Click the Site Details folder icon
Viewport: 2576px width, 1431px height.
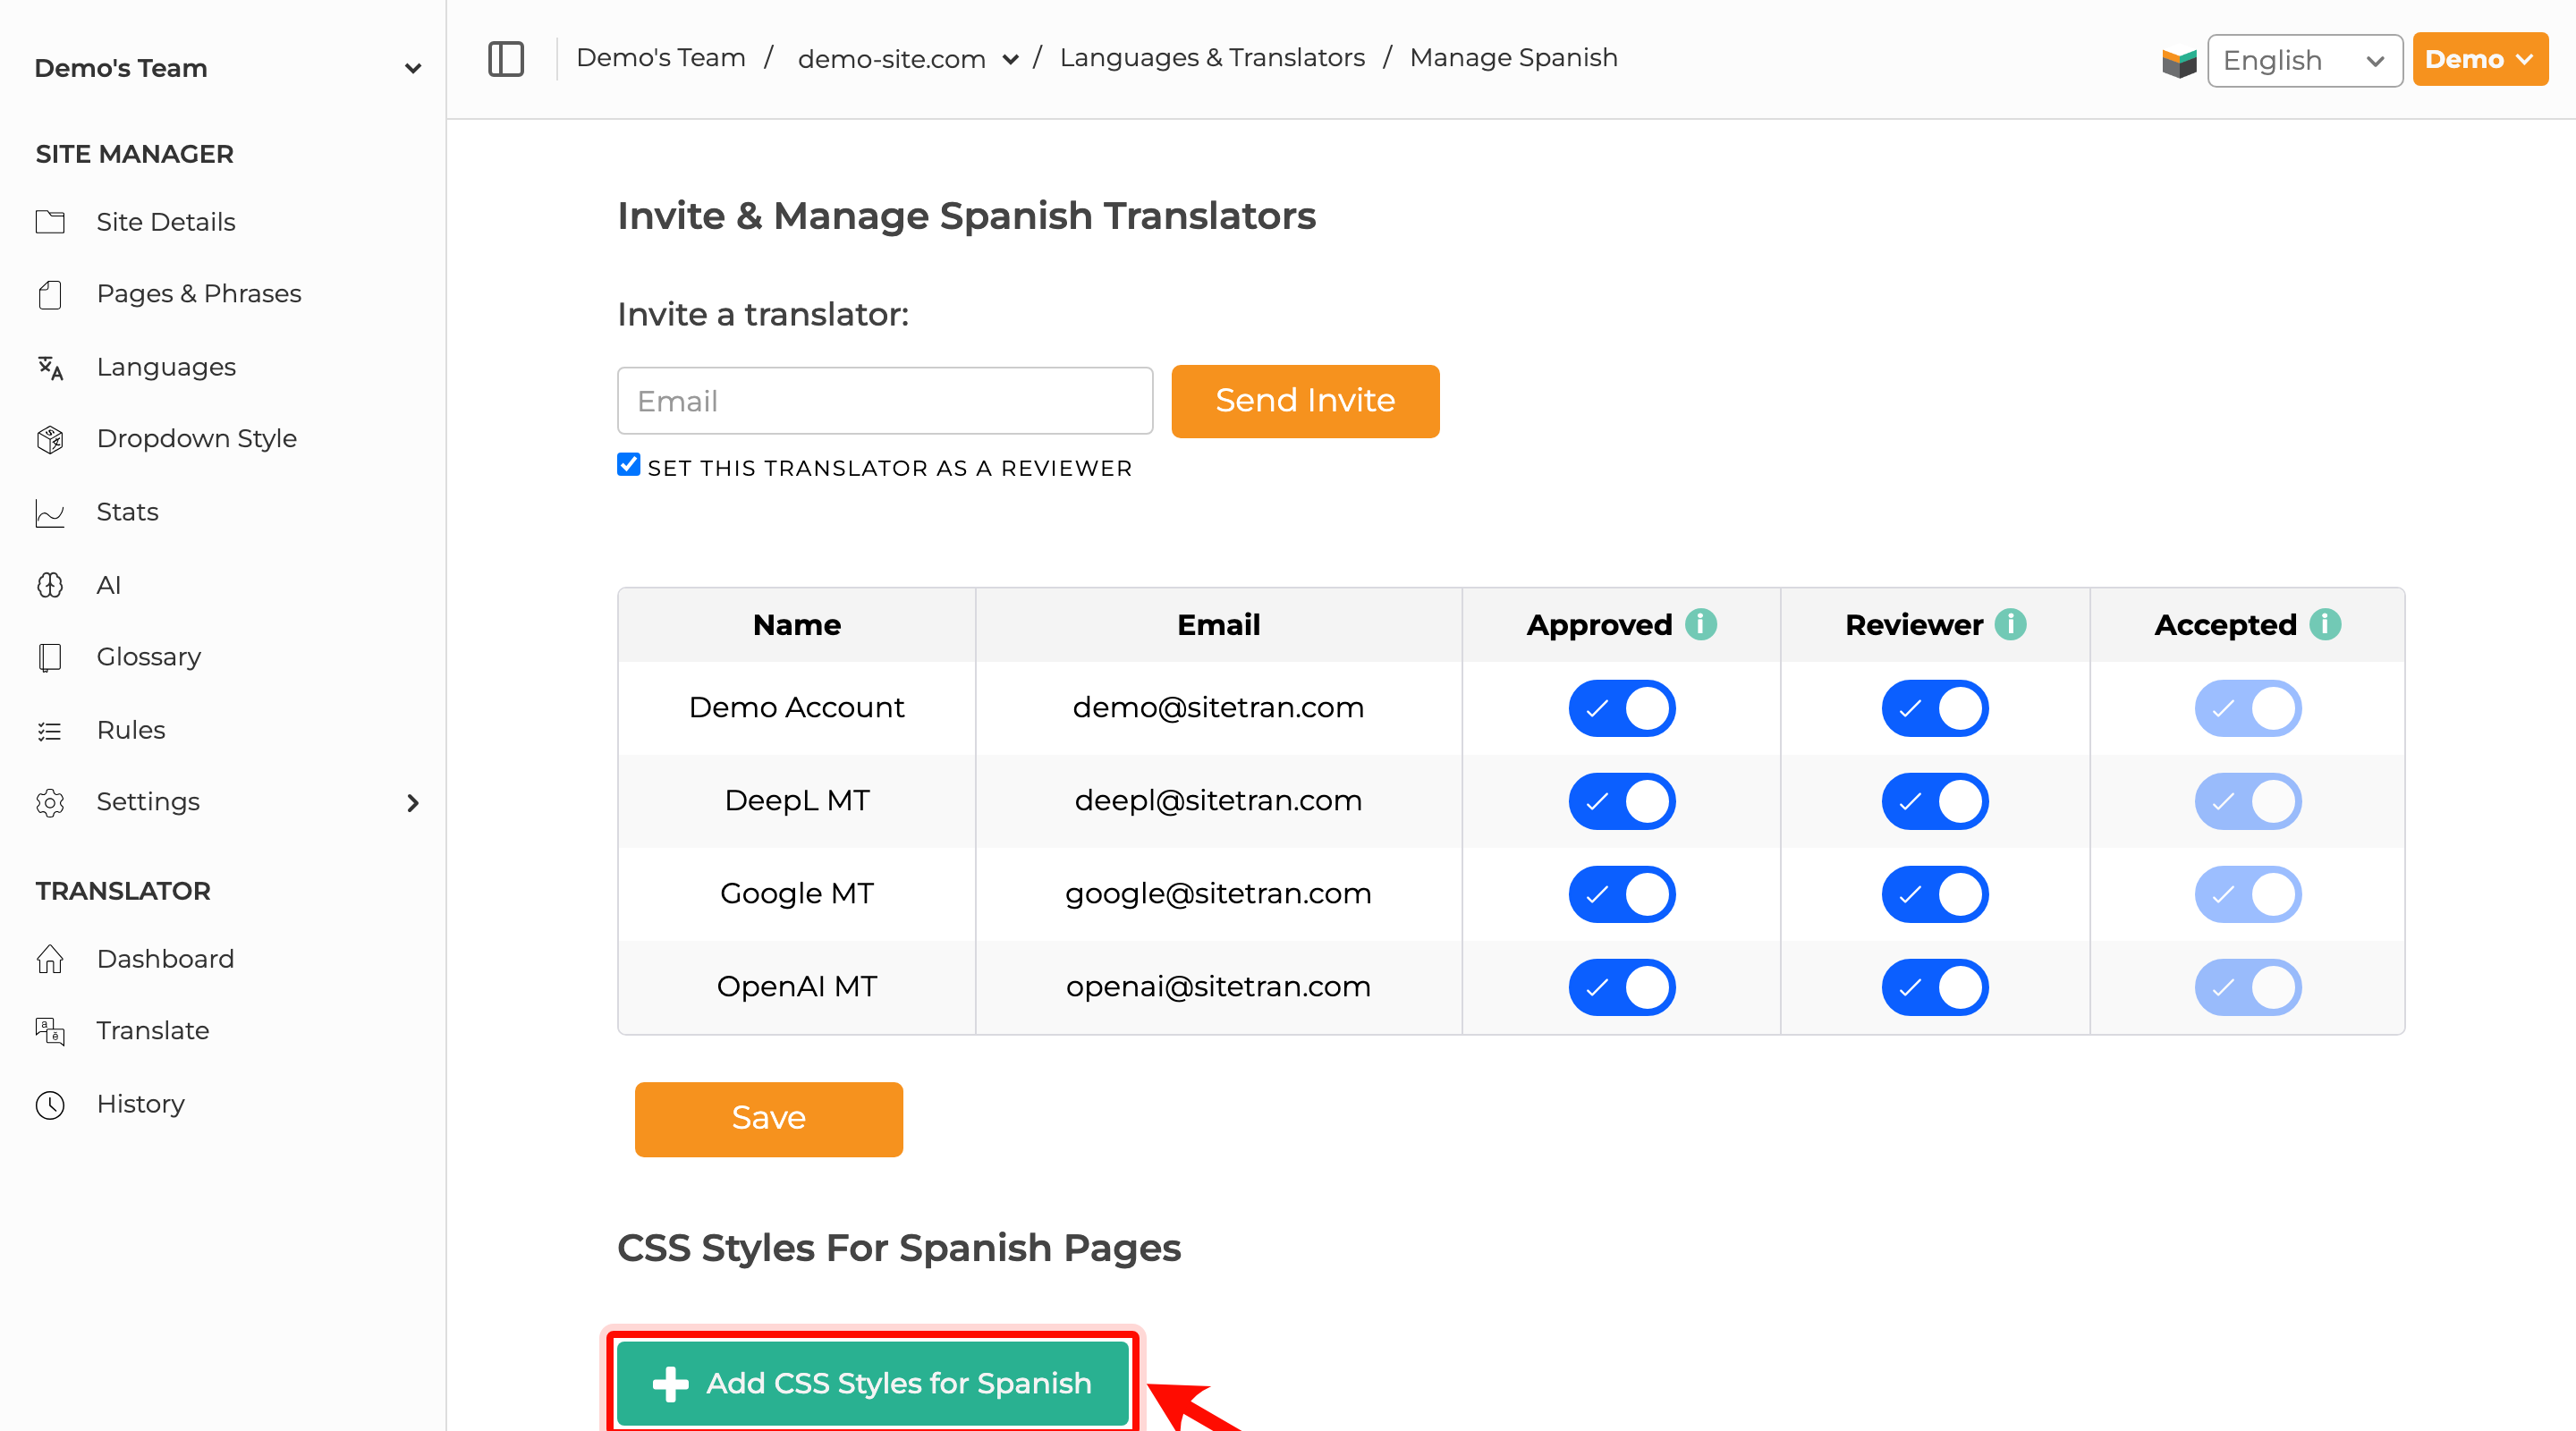[50, 222]
